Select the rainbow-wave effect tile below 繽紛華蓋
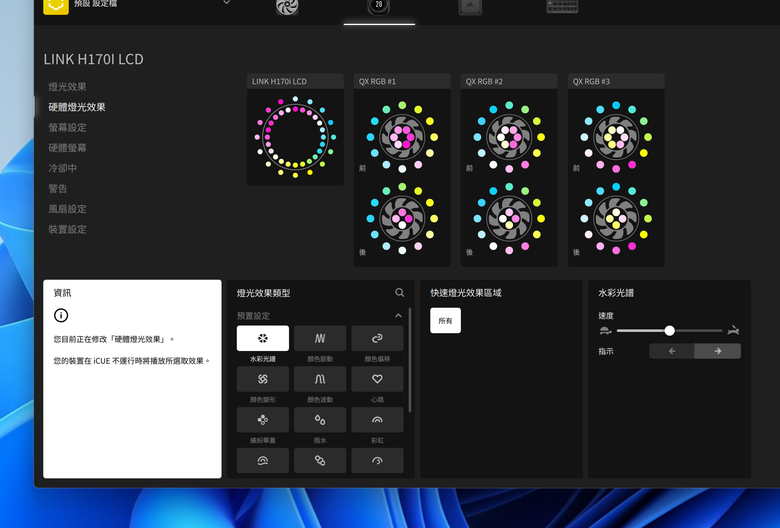Viewport: 780px width, 528px height. tap(263, 460)
